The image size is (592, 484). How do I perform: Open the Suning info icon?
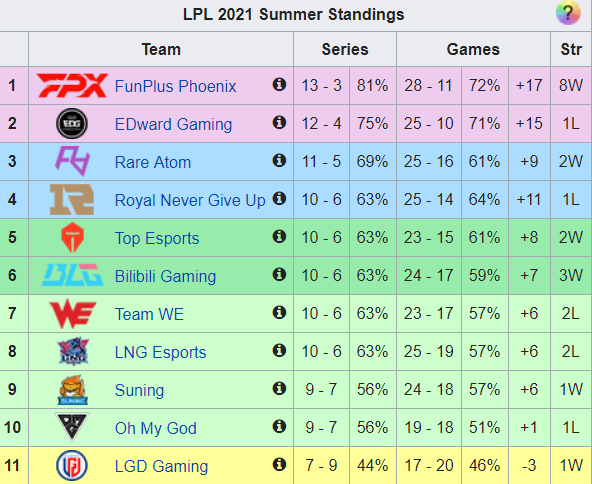[279, 388]
